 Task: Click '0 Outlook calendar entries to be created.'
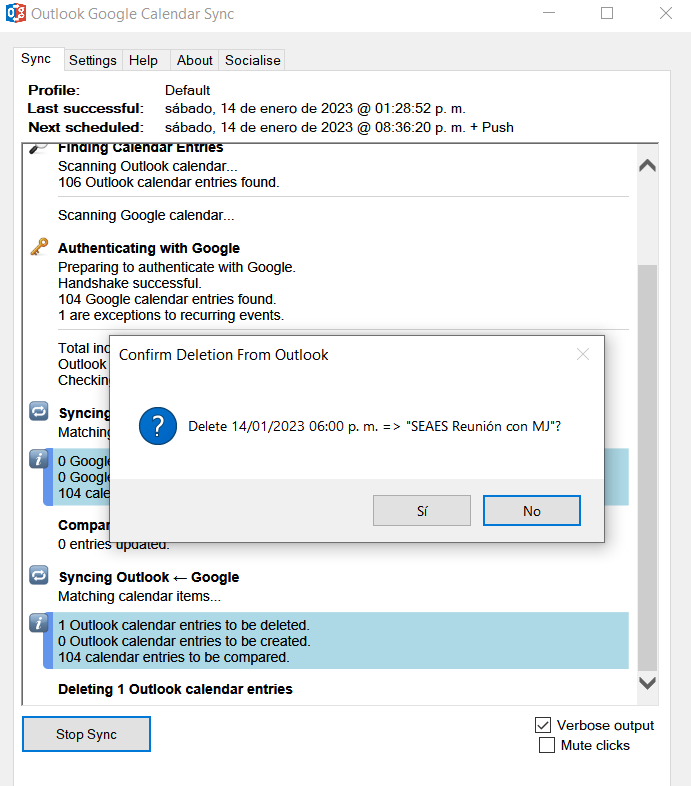click(184, 641)
